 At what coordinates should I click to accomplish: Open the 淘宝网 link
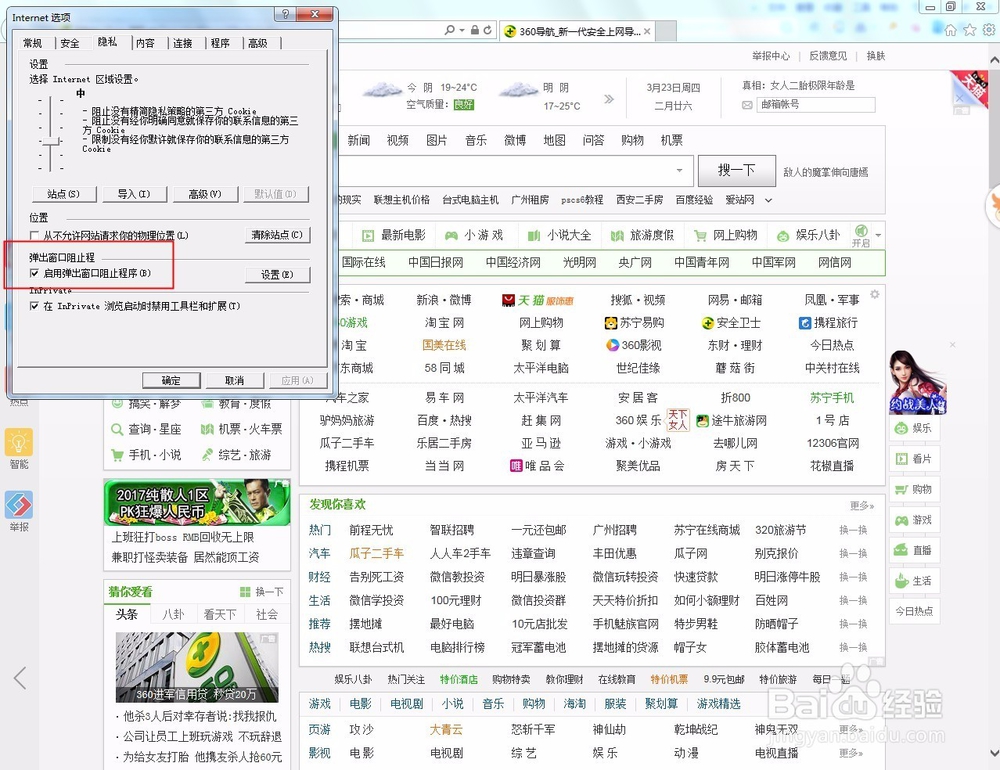click(445, 323)
